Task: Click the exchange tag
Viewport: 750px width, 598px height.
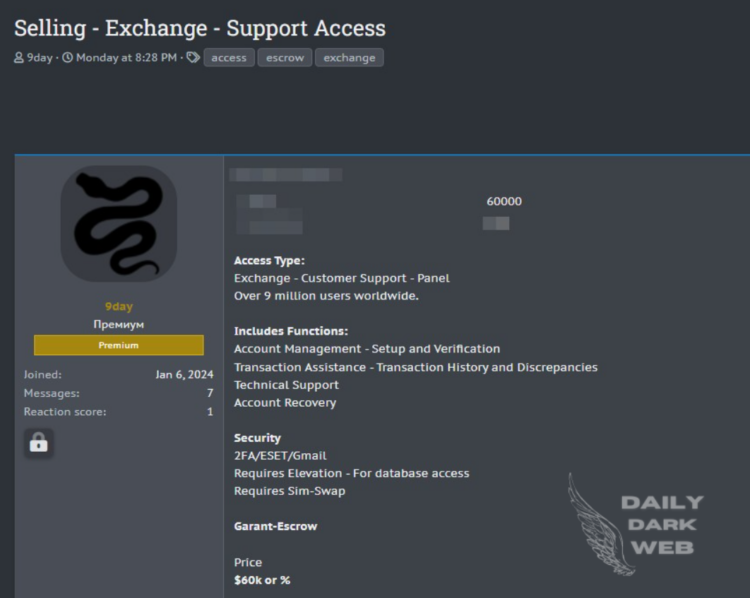Action: pos(349,58)
